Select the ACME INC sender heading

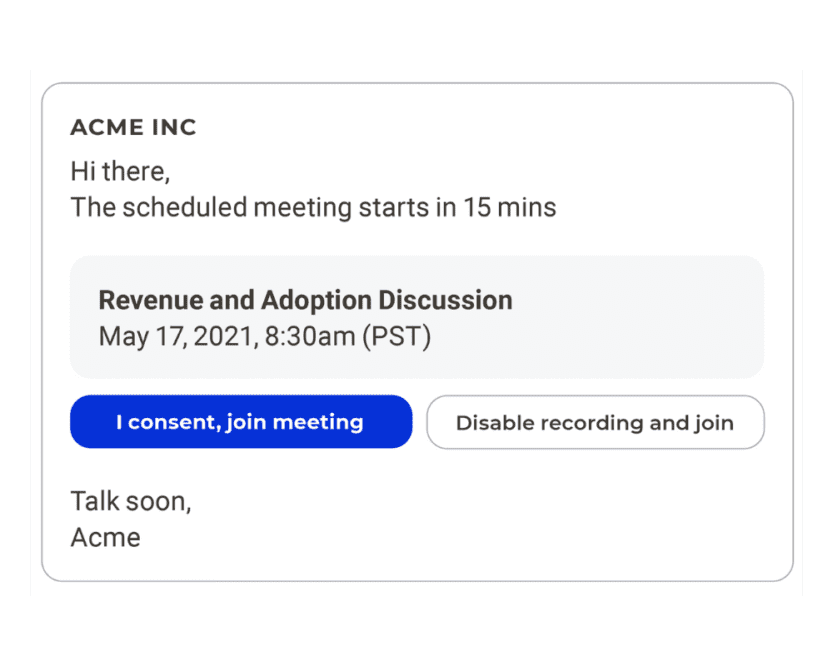click(x=133, y=128)
